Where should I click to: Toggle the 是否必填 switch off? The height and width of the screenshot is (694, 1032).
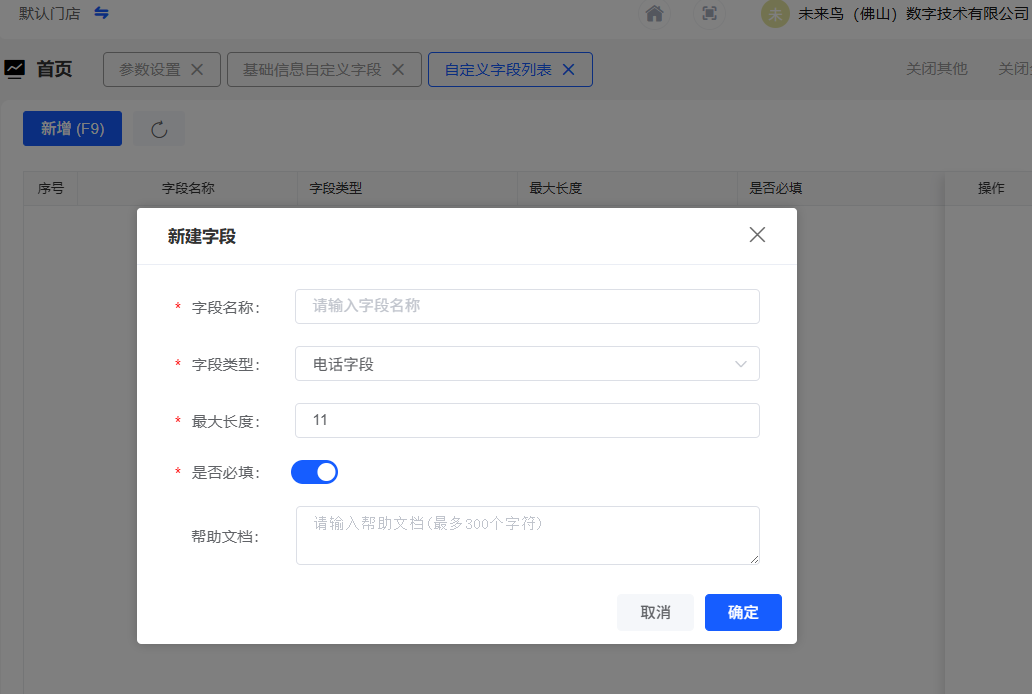pyautogui.click(x=314, y=472)
